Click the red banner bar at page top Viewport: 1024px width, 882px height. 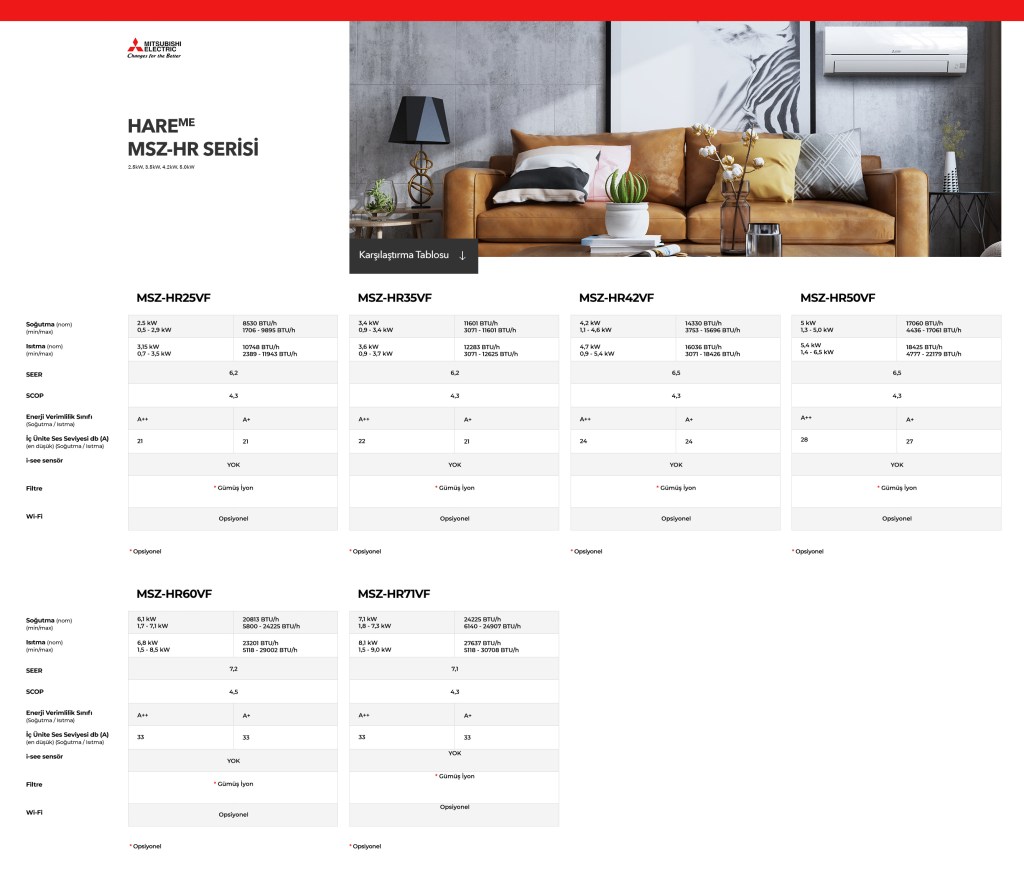(512, 10)
